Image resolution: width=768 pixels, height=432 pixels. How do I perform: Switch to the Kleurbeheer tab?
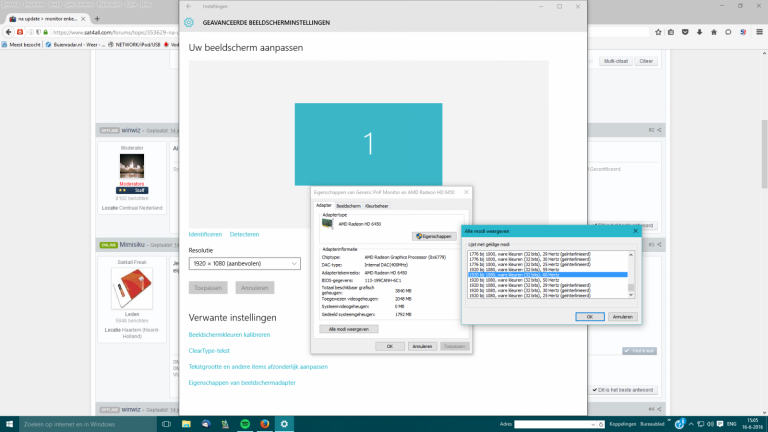[376, 205]
